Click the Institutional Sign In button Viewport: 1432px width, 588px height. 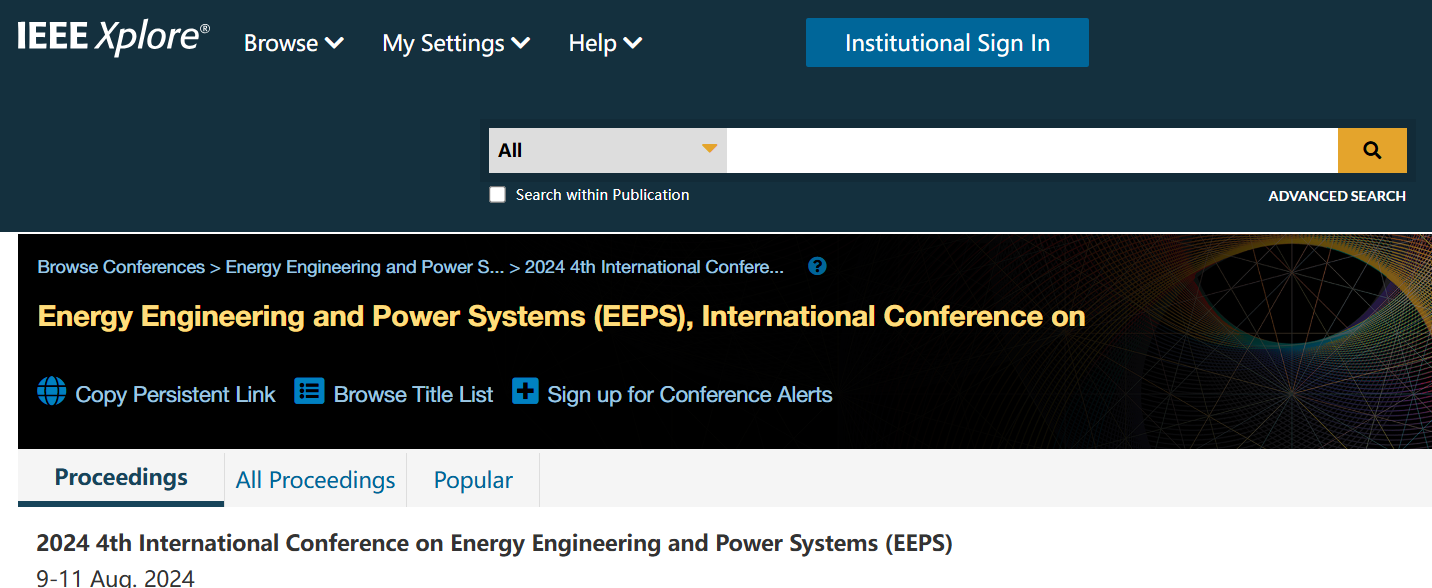[x=947, y=43]
